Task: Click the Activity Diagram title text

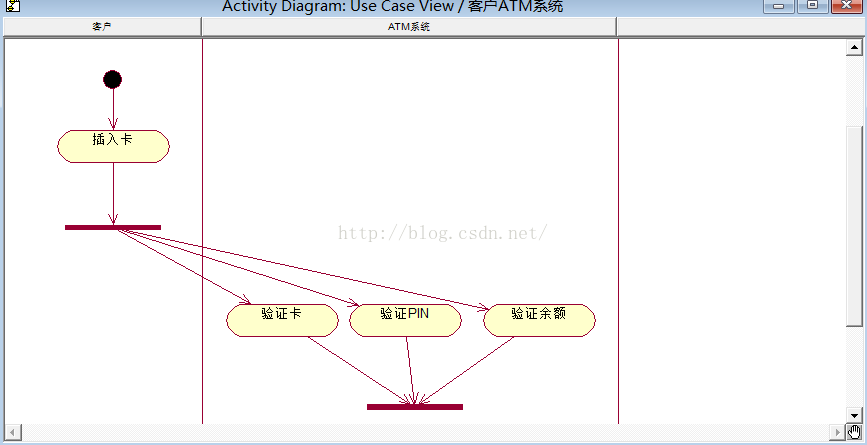Action: pyautogui.click(x=393, y=7)
